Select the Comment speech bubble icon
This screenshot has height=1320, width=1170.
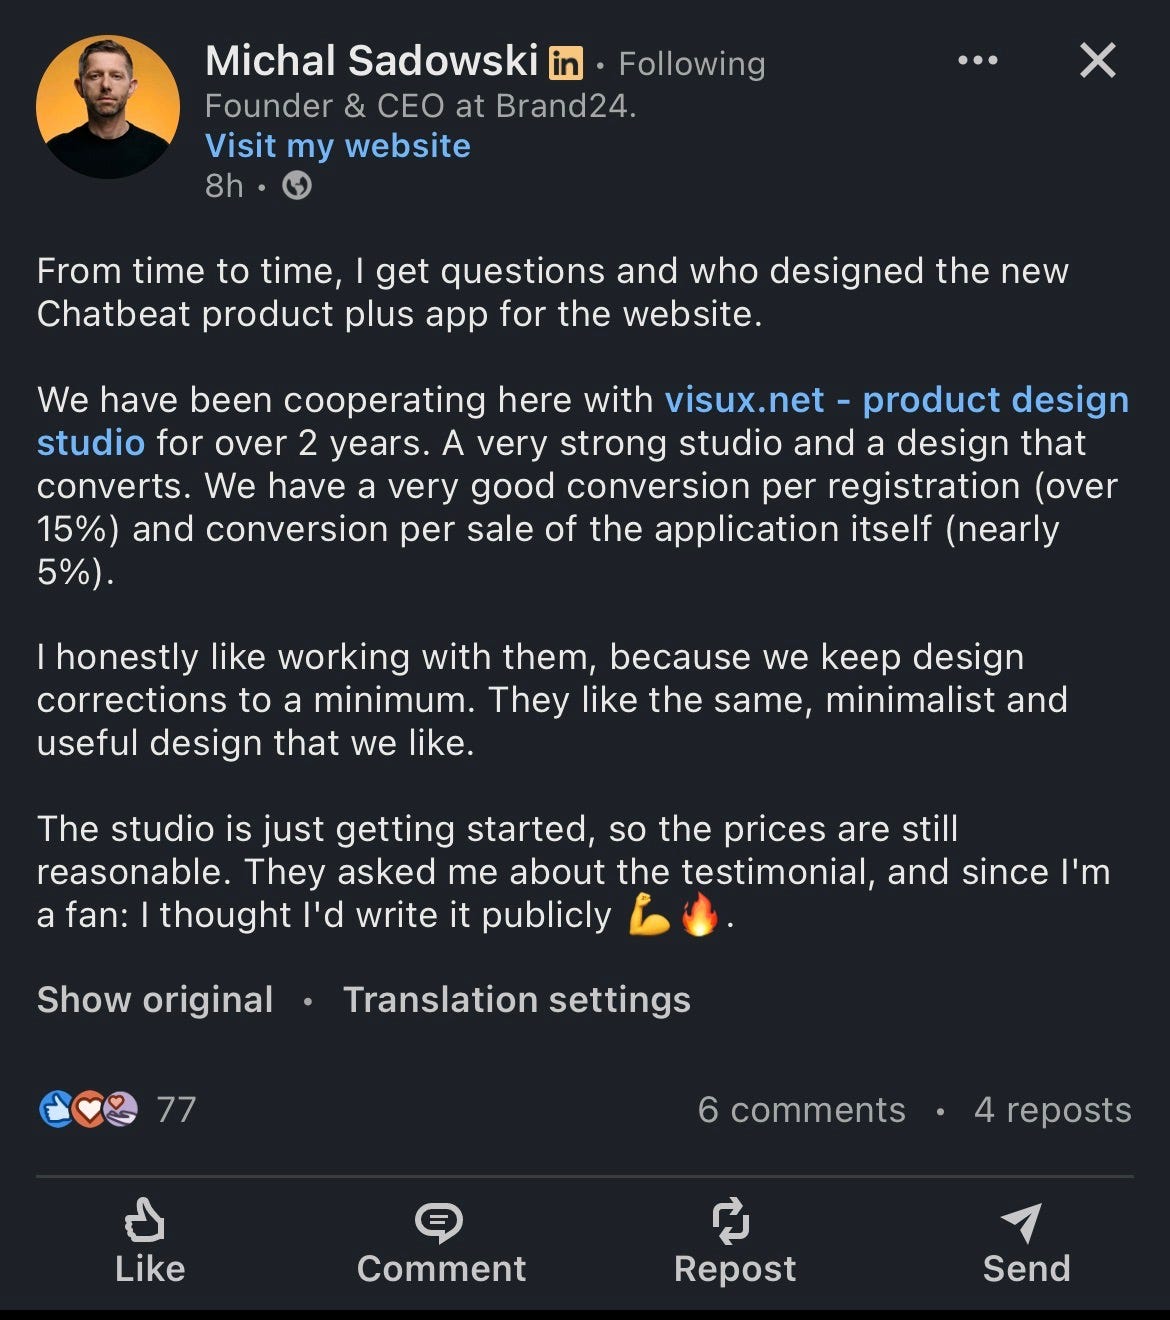click(x=440, y=1222)
